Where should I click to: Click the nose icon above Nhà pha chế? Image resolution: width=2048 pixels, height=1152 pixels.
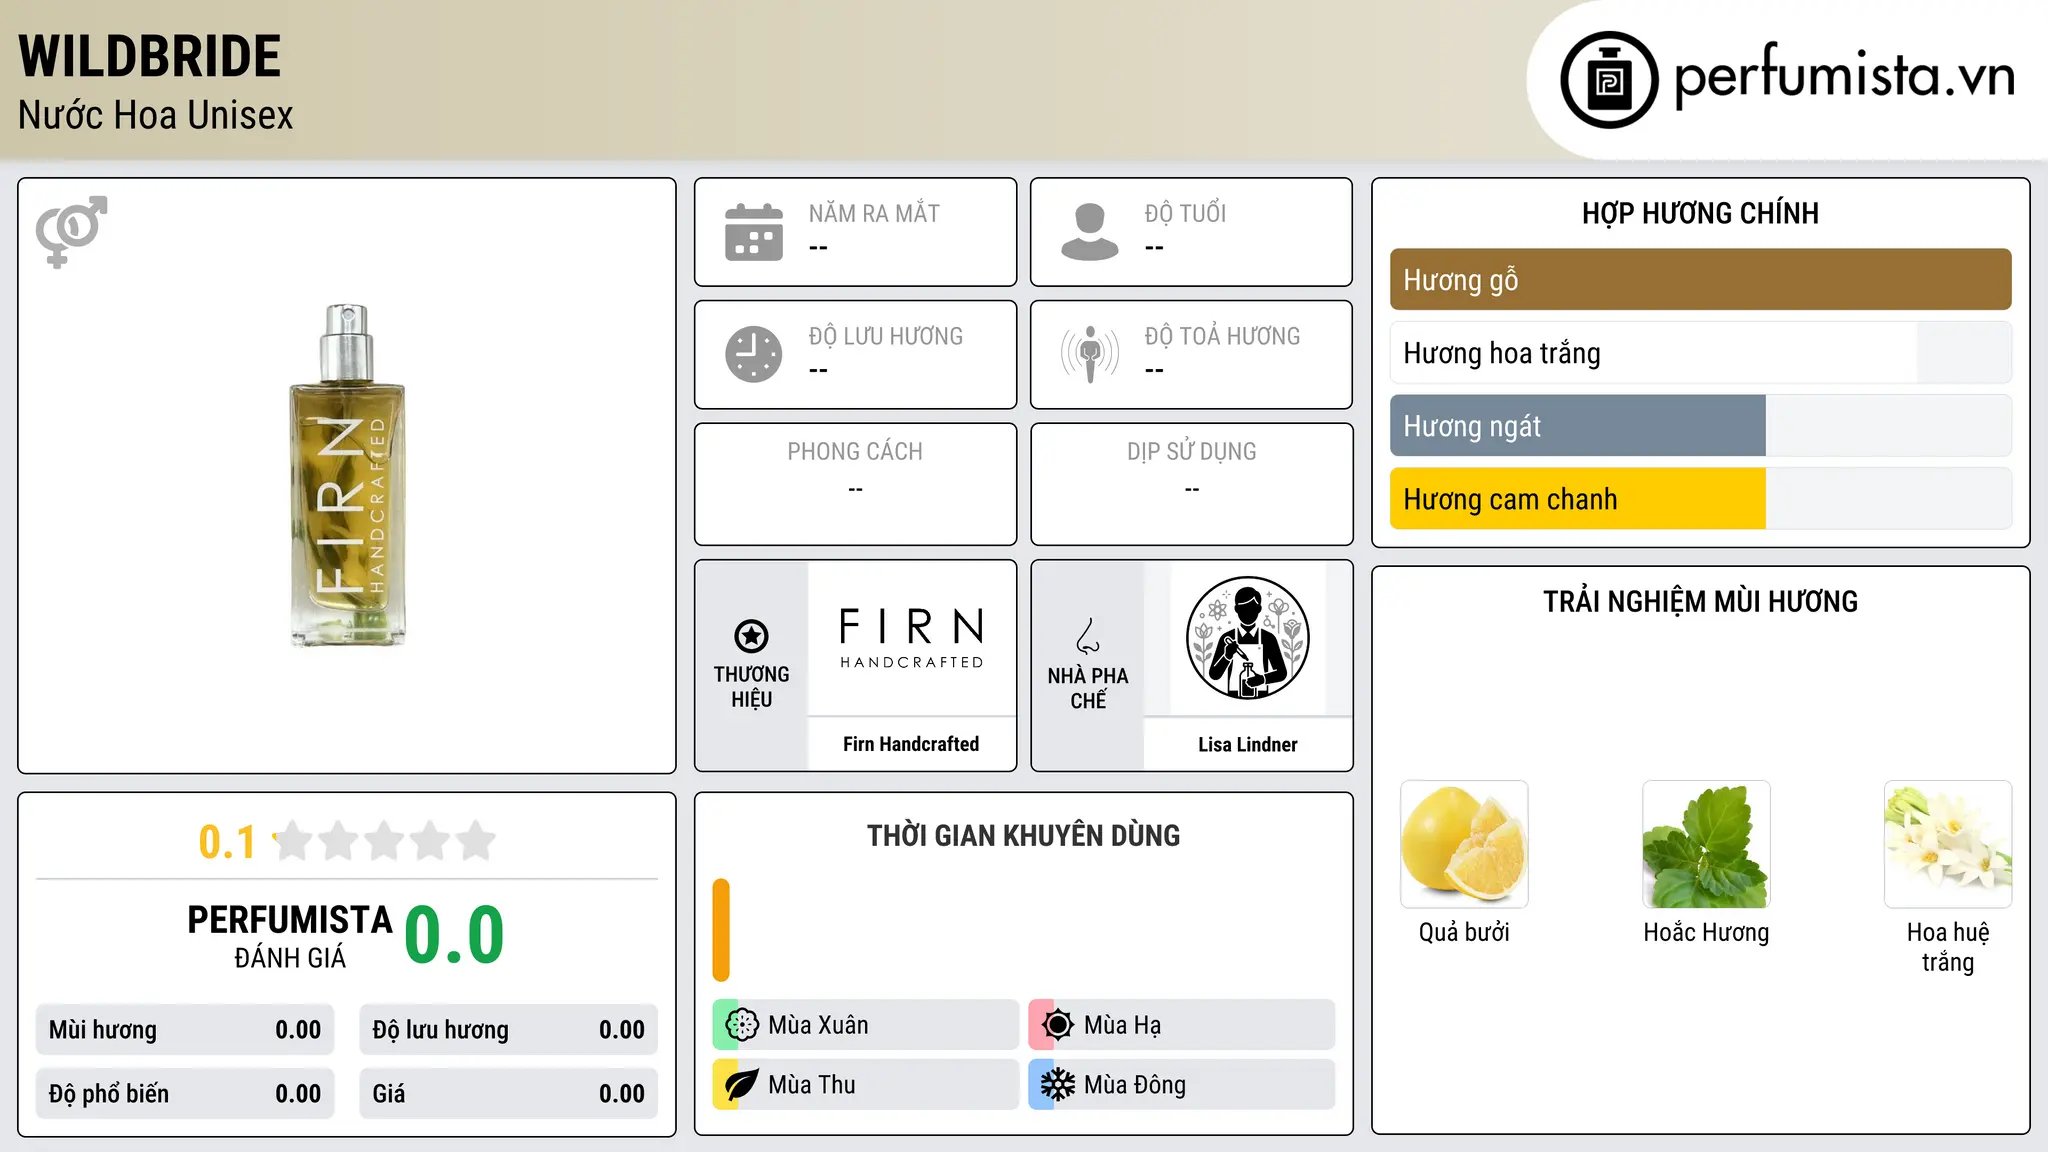point(1088,636)
